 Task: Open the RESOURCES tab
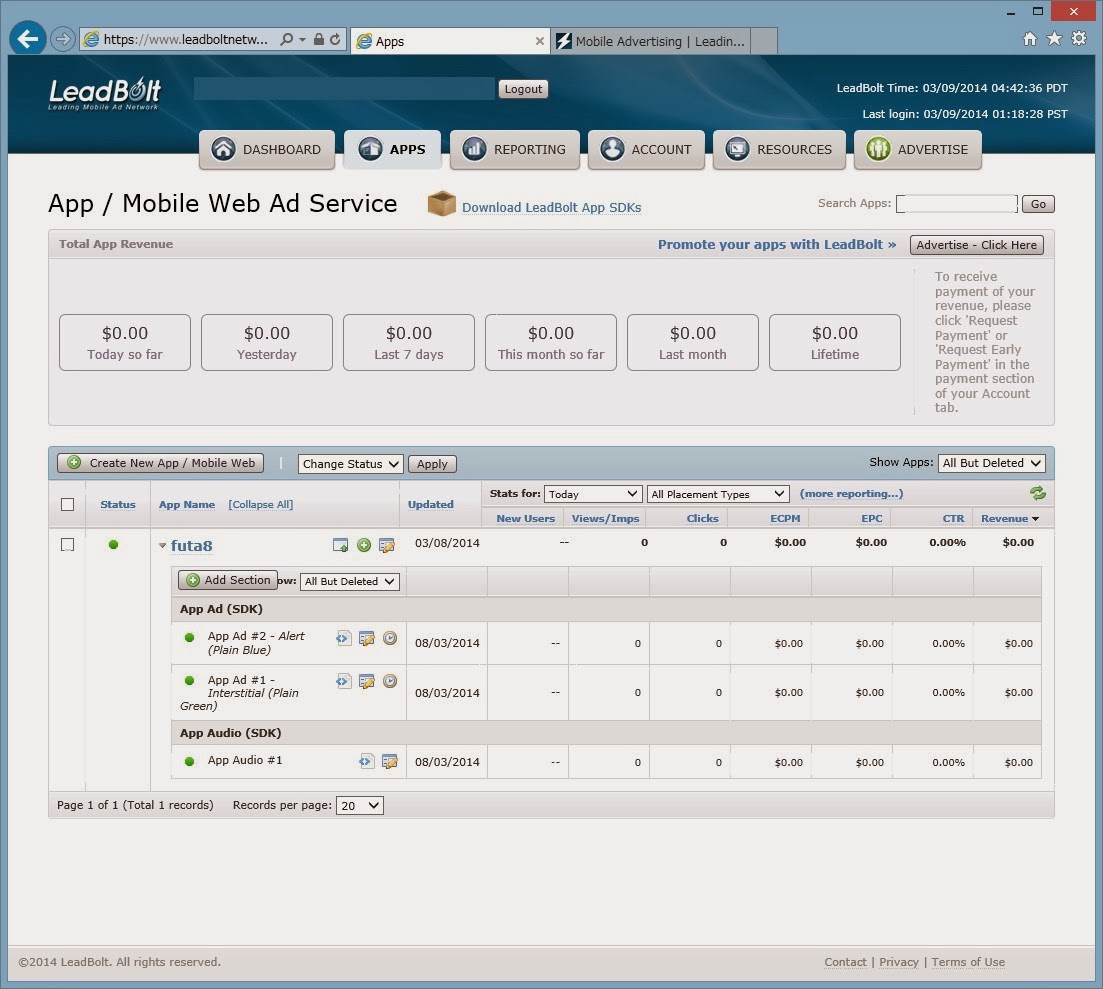click(x=779, y=149)
